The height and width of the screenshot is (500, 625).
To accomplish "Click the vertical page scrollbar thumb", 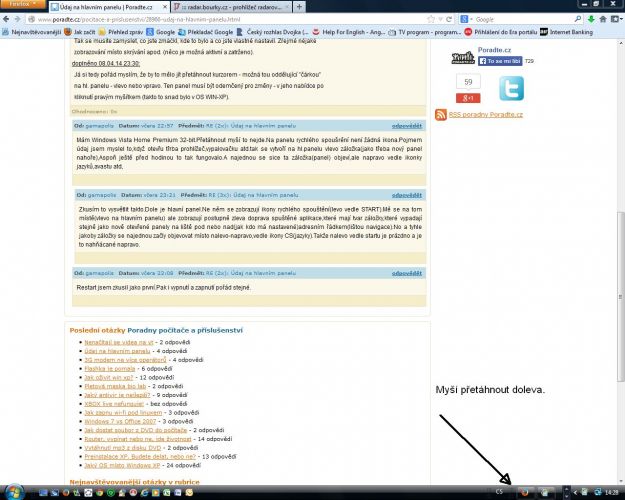I will (x=620, y=296).
